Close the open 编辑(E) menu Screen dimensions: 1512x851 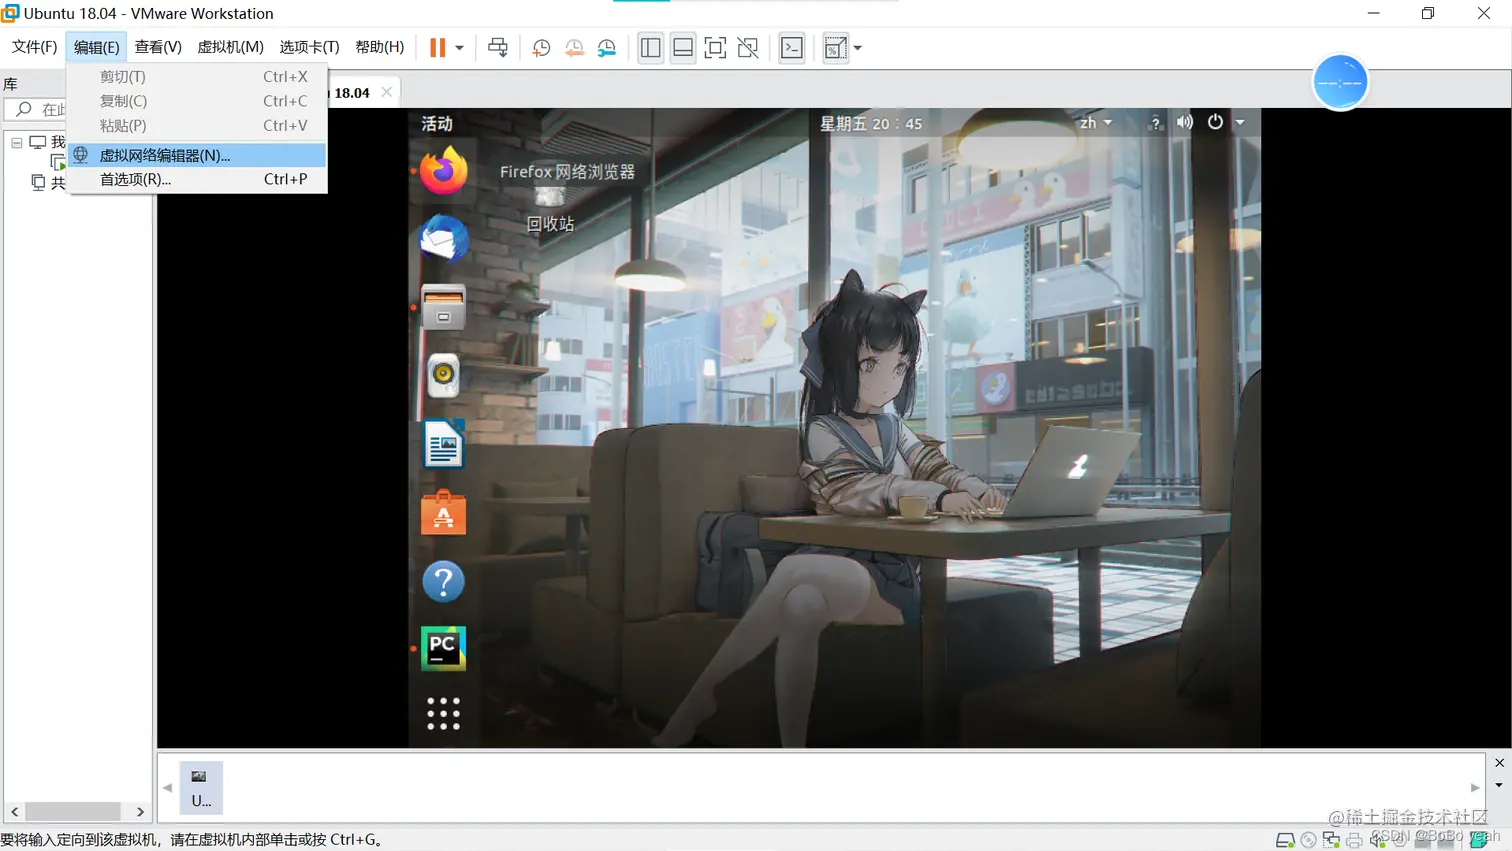tap(96, 47)
